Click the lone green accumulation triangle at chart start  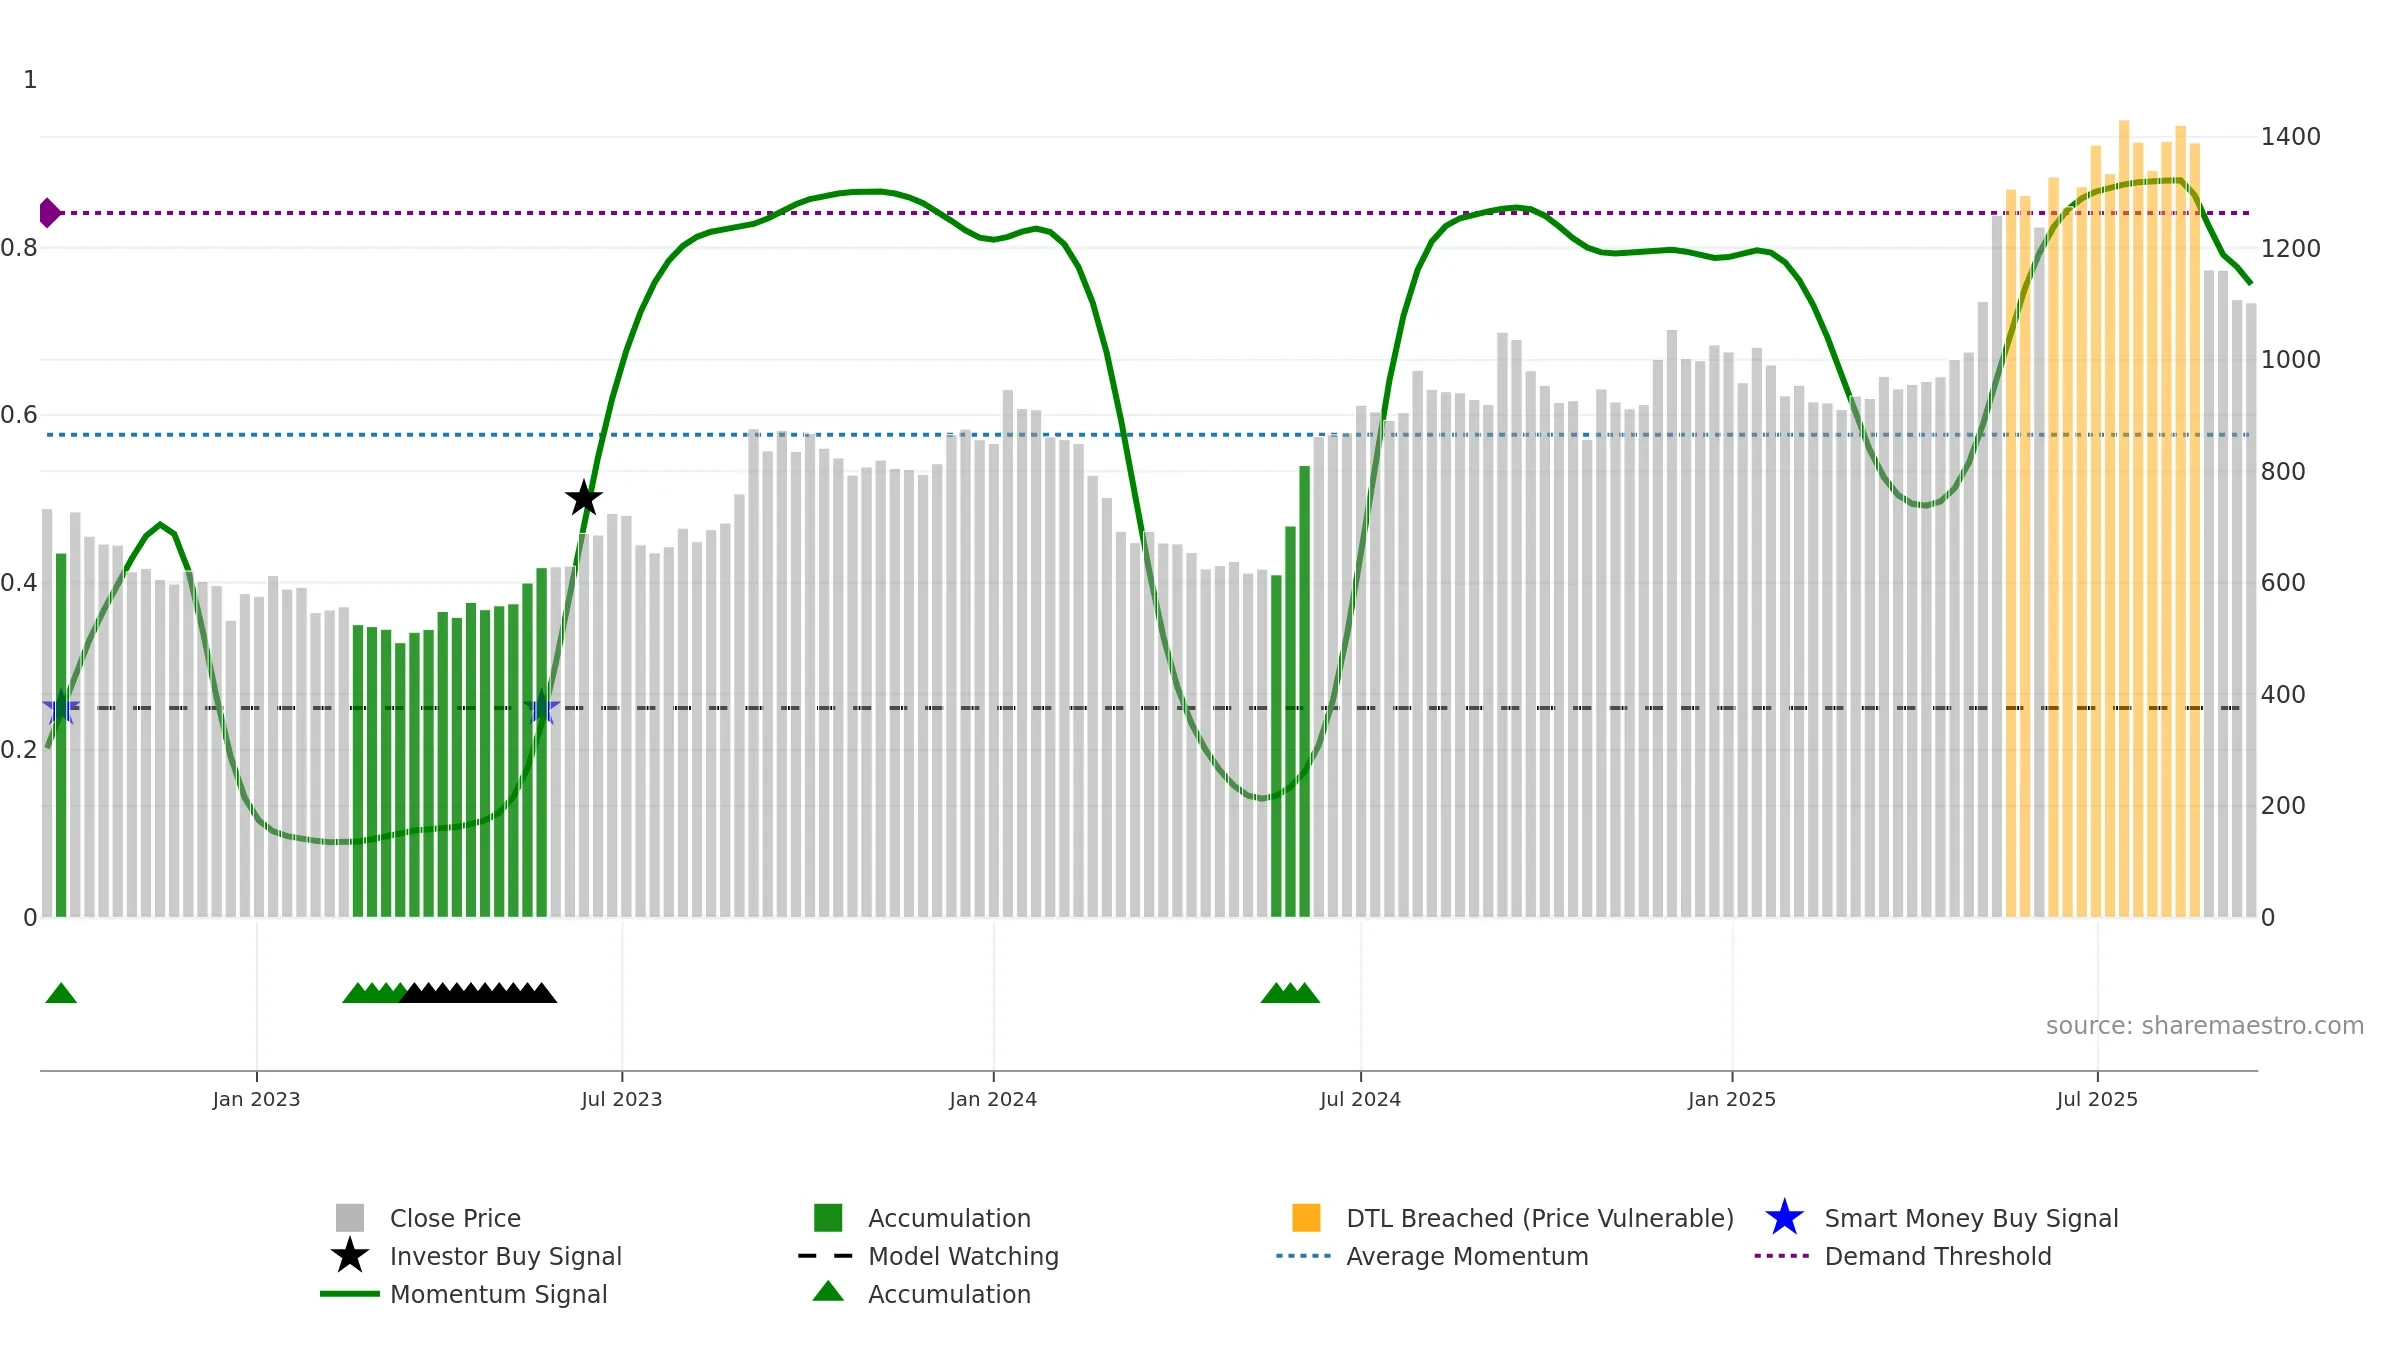[61, 993]
